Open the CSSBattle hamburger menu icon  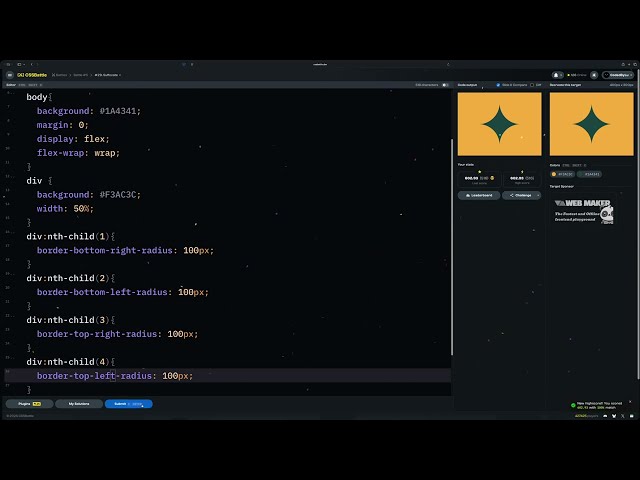coord(9,75)
